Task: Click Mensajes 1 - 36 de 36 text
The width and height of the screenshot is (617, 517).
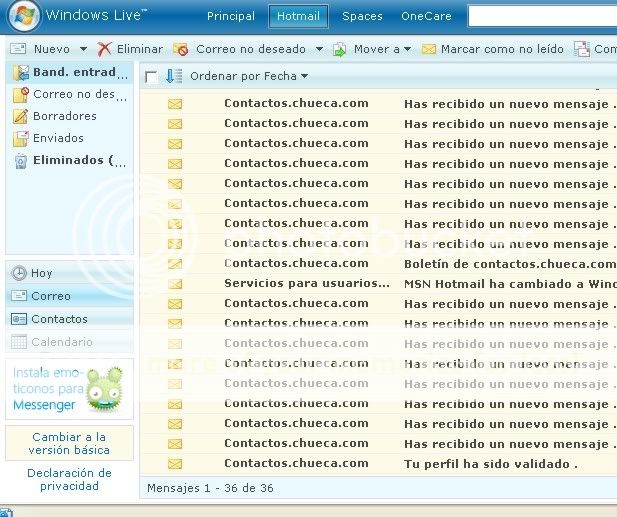Action: click(x=210, y=488)
